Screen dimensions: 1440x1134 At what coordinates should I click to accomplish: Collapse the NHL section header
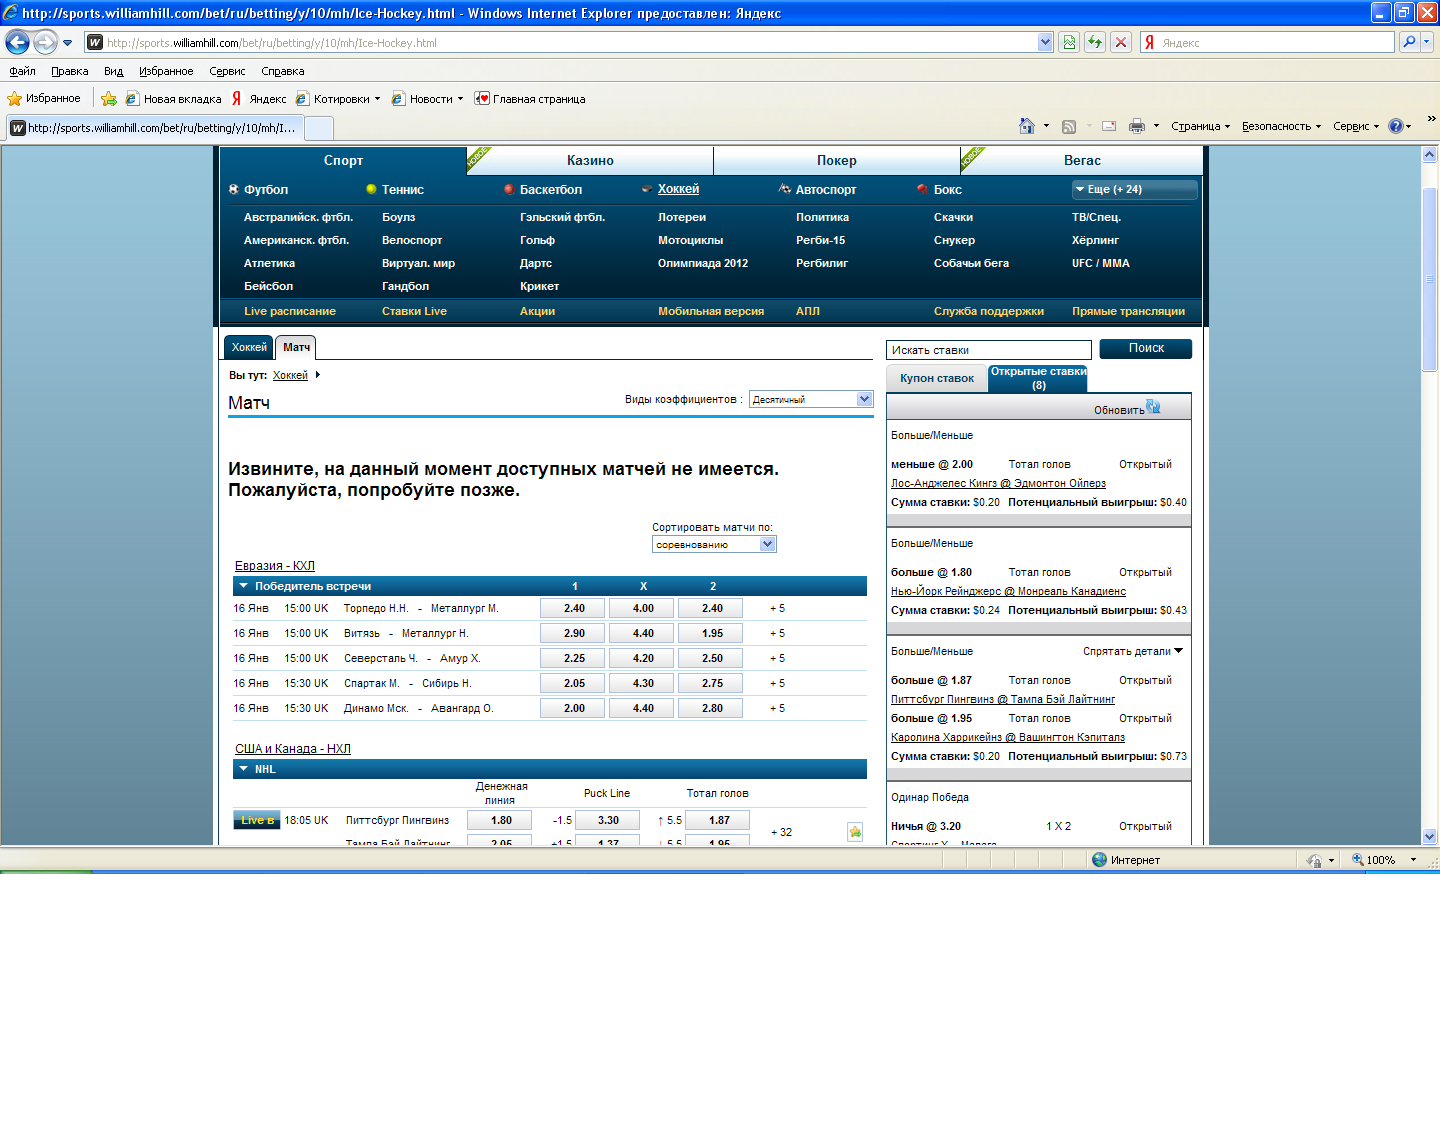point(243,769)
